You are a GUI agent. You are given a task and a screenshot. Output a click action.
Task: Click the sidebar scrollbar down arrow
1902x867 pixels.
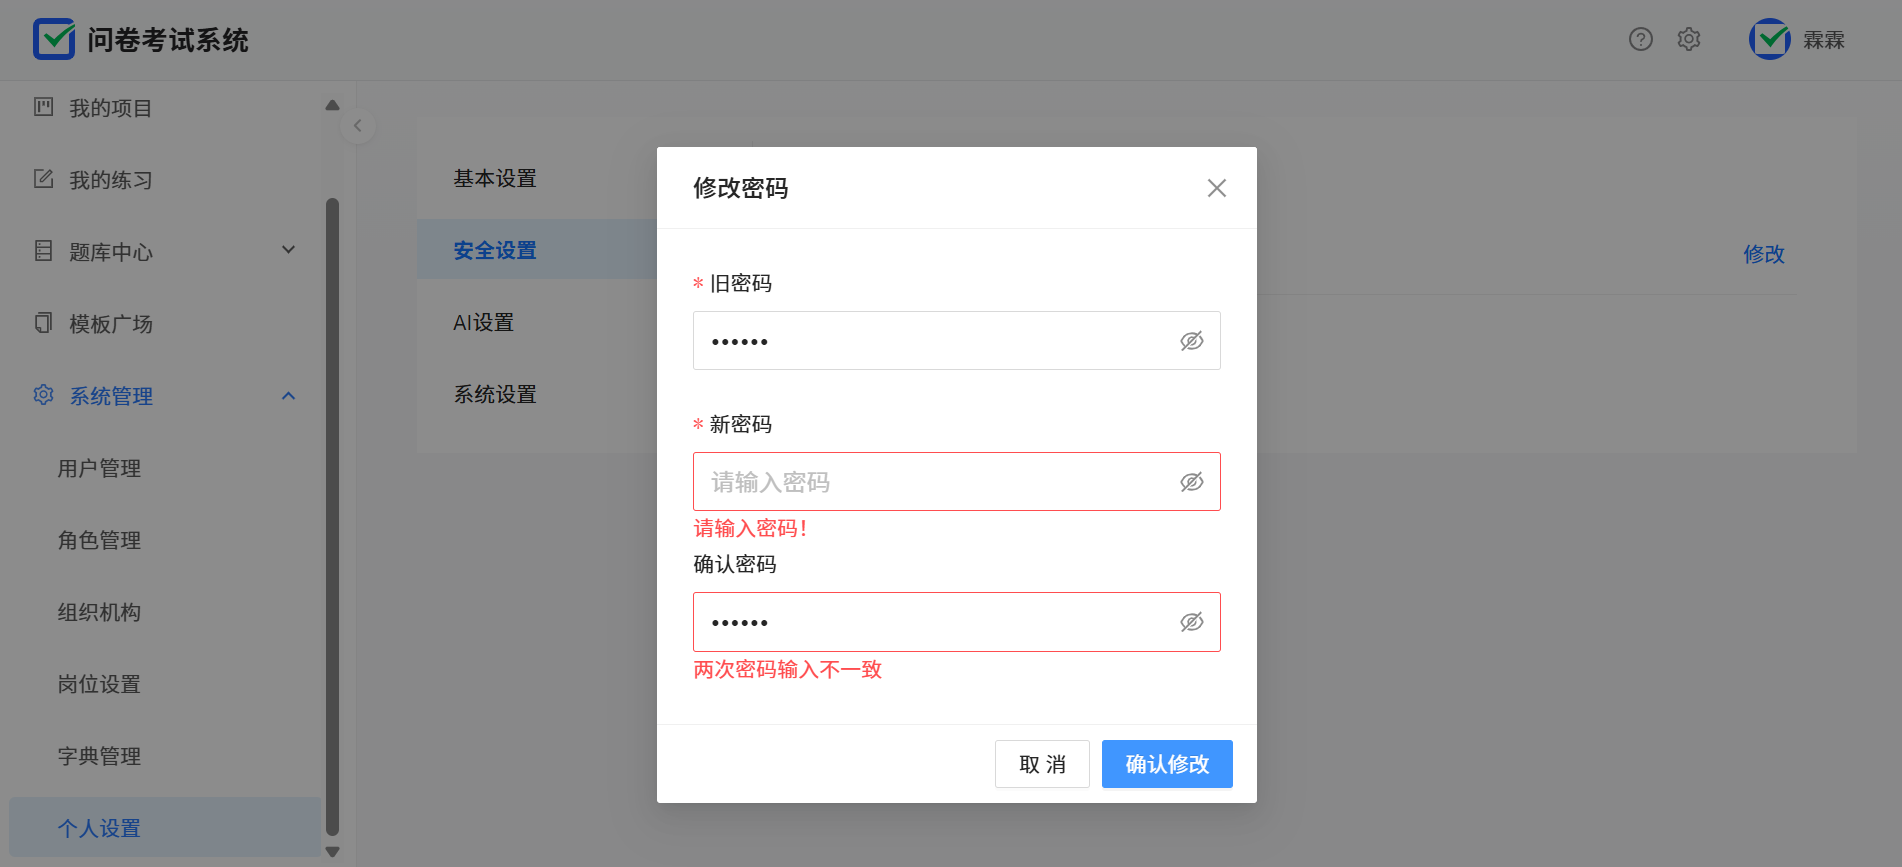333,852
